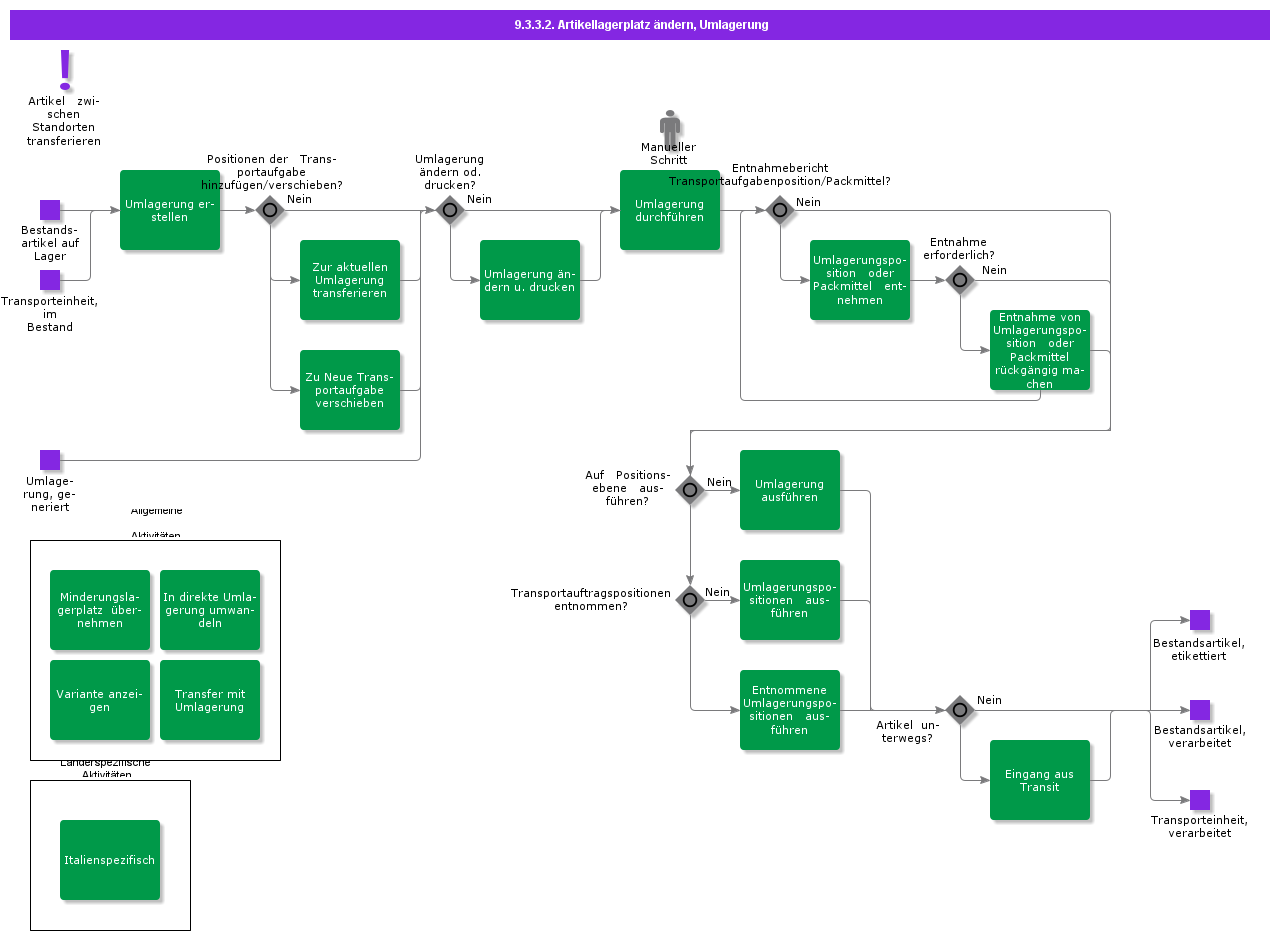Click the Bestandsartikel auf Lager purple square
Image resolution: width=1280 pixels, height=940 pixels.
point(50,210)
